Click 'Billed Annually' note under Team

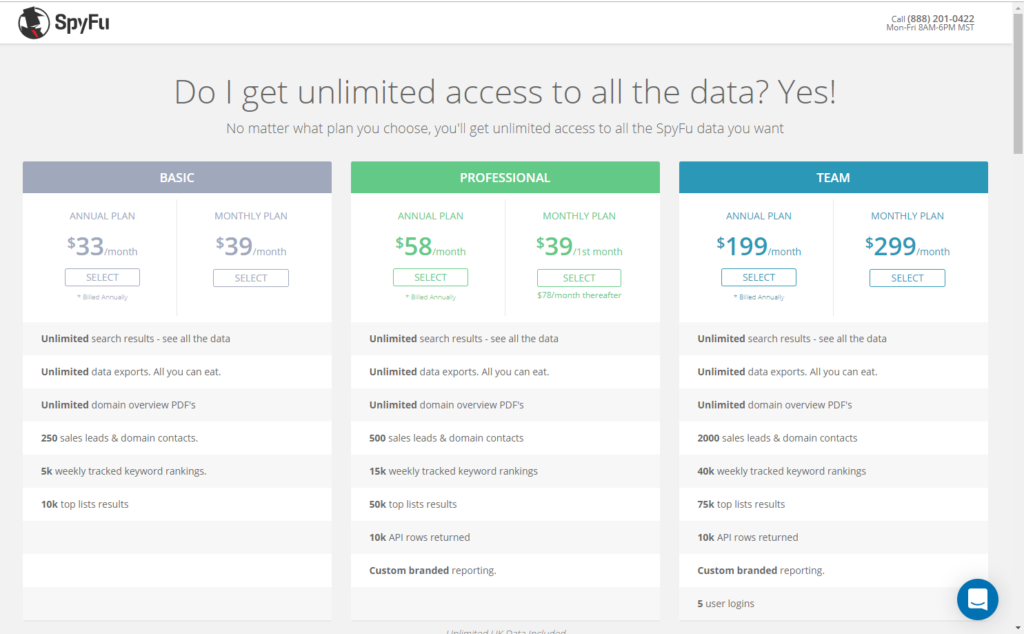(759, 297)
